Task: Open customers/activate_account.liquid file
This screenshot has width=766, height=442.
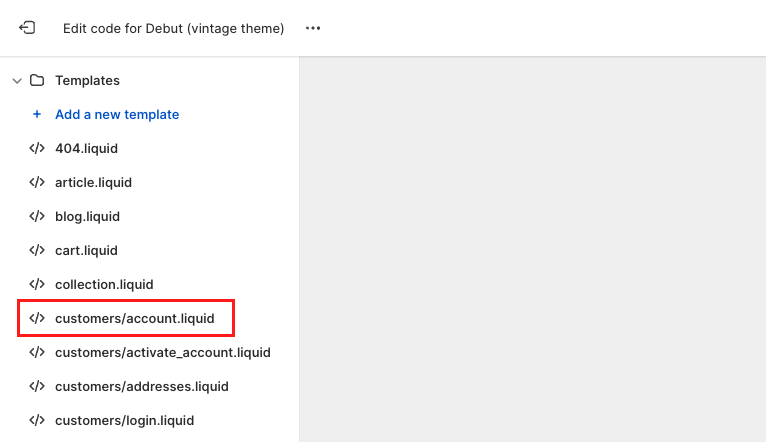Action: click(163, 353)
